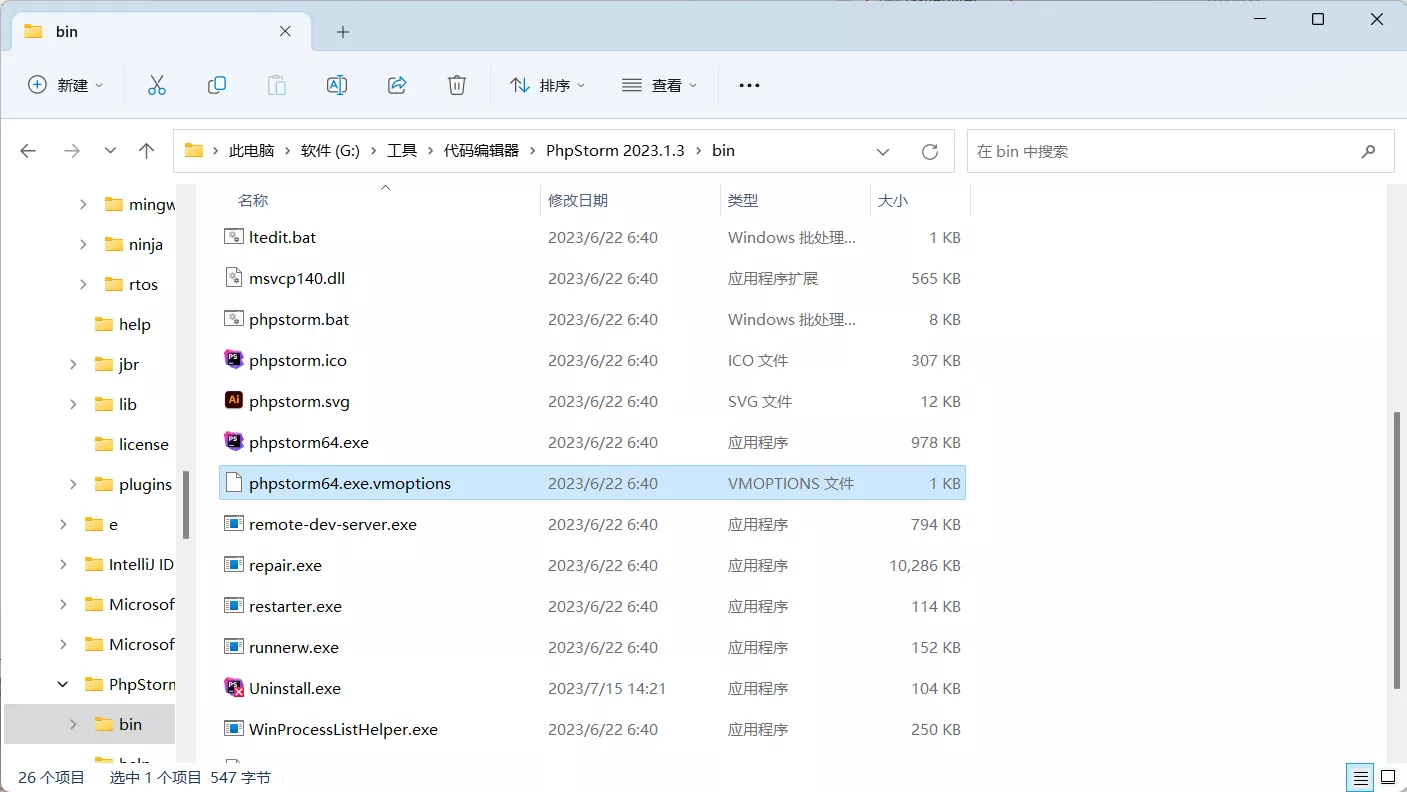Image resolution: width=1407 pixels, height=792 pixels.
Task: Open the 新建 (New) dropdown
Action: (x=65, y=85)
